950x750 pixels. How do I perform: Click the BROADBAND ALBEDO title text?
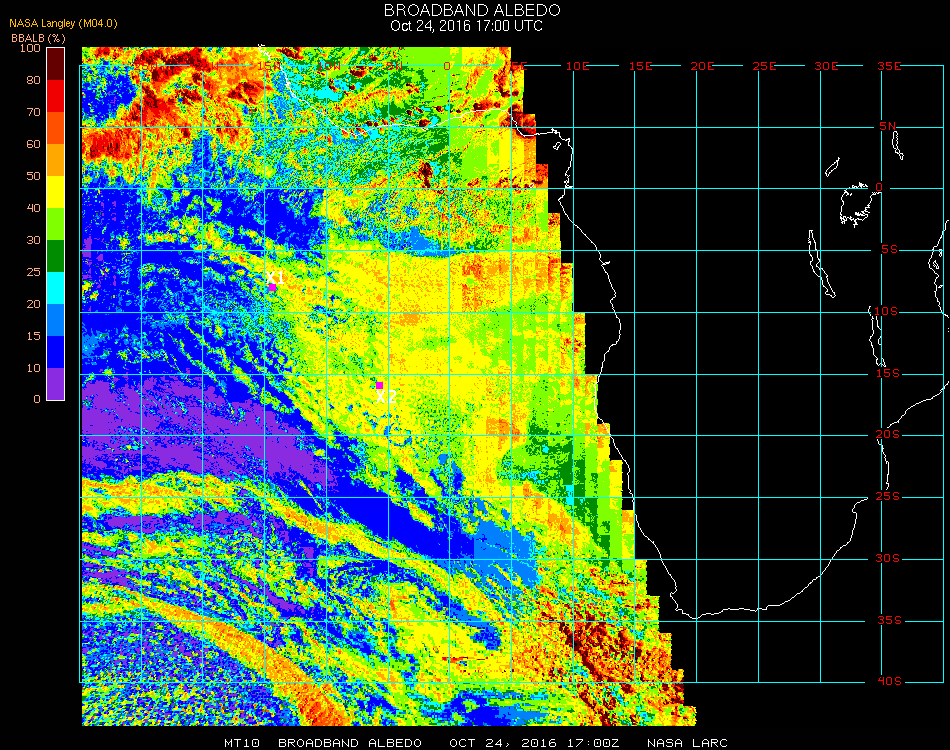[472, 10]
